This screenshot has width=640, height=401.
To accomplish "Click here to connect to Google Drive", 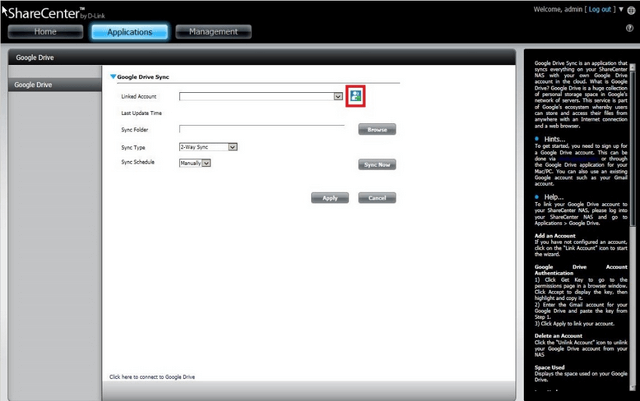I will pos(152,377).
